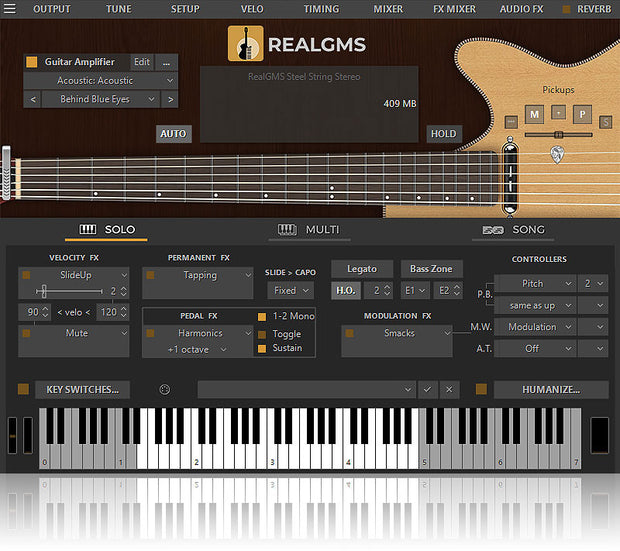Screen dimensions: 620x551
Task: Enable the Mute velocity FX
Action: 26,333
